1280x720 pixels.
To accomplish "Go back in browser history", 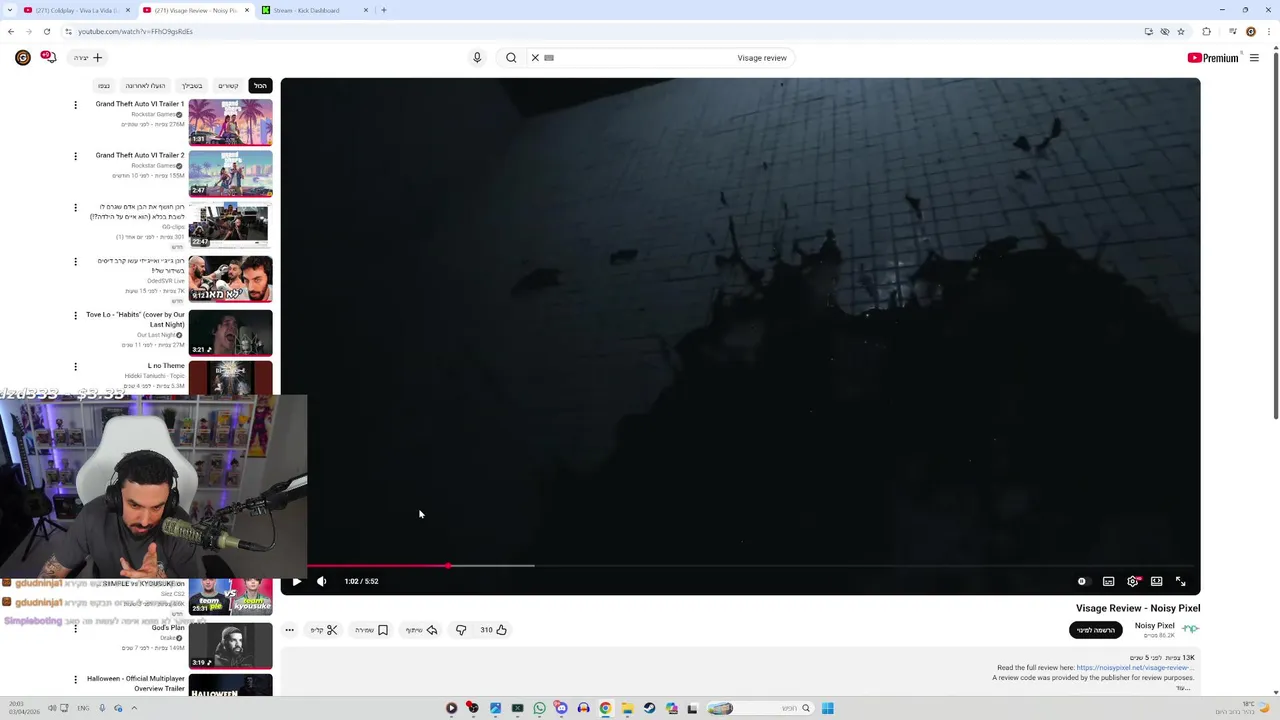I will click(11, 31).
